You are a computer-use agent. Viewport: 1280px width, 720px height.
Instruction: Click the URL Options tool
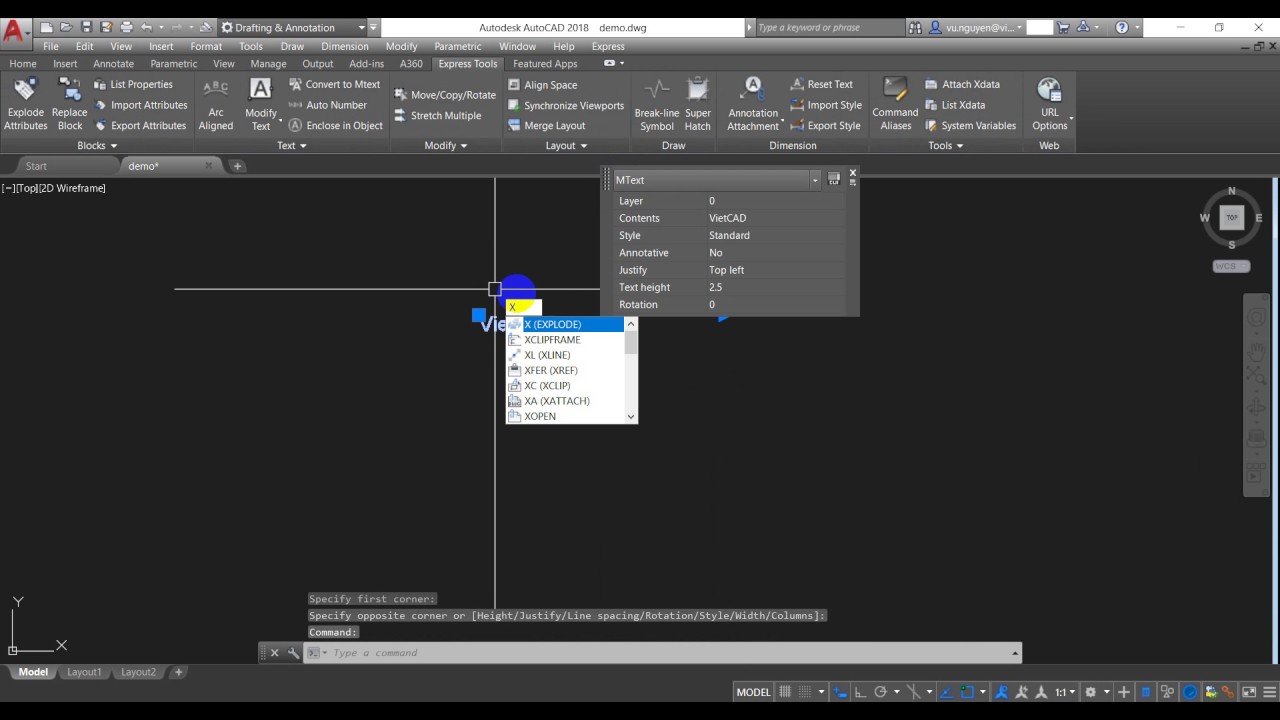click(x=1050, y=104)
